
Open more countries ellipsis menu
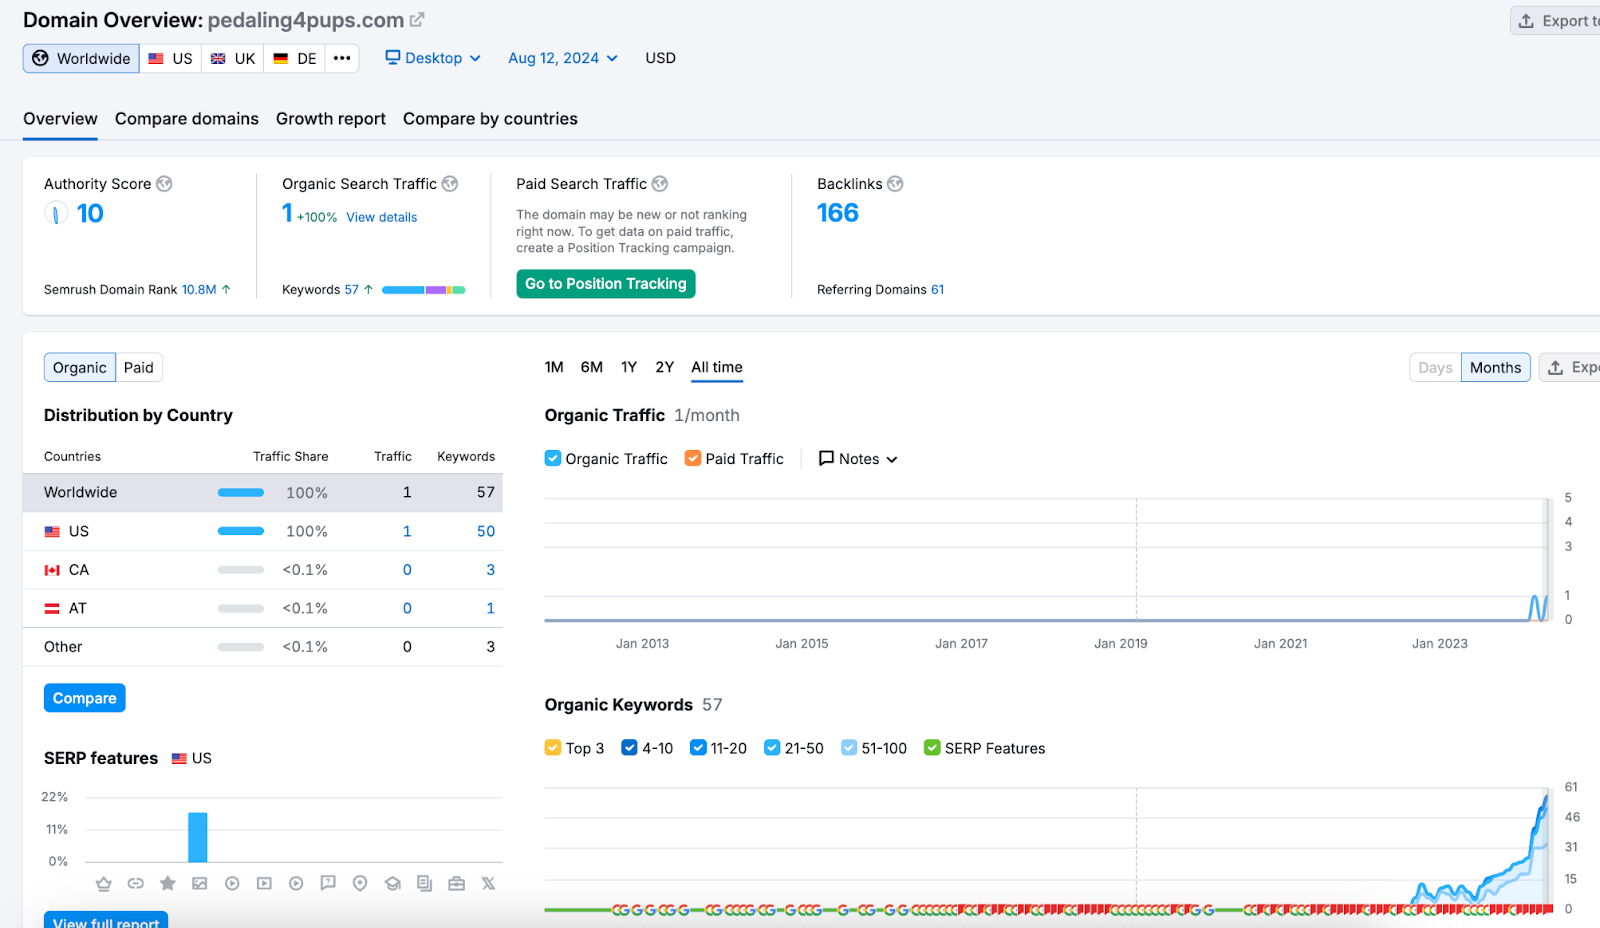coord(342,58)
